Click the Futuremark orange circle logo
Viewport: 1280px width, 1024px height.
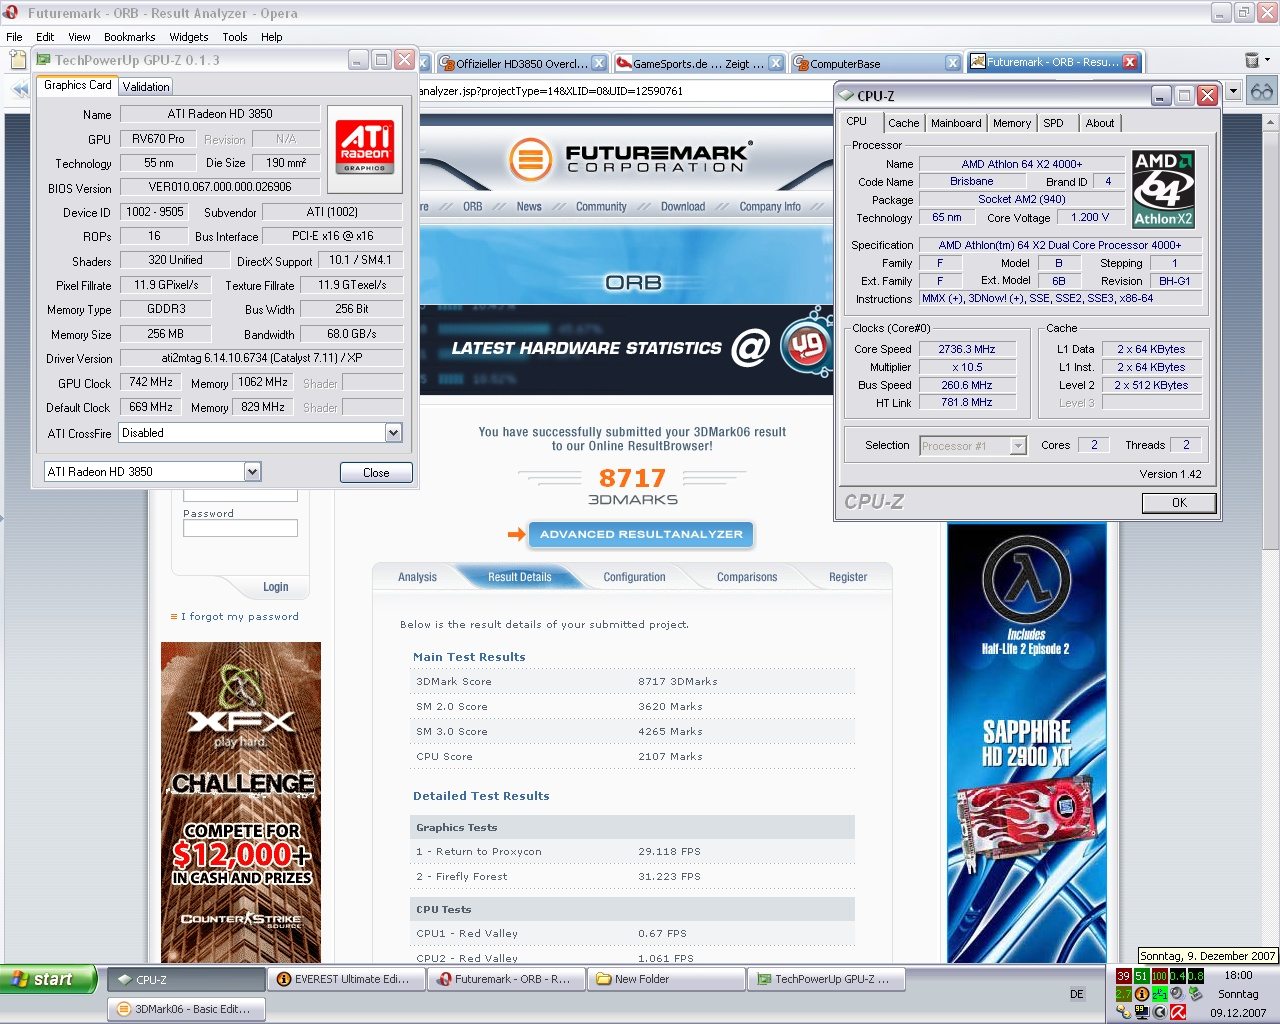pyautogui.click(x=530, y=160)
